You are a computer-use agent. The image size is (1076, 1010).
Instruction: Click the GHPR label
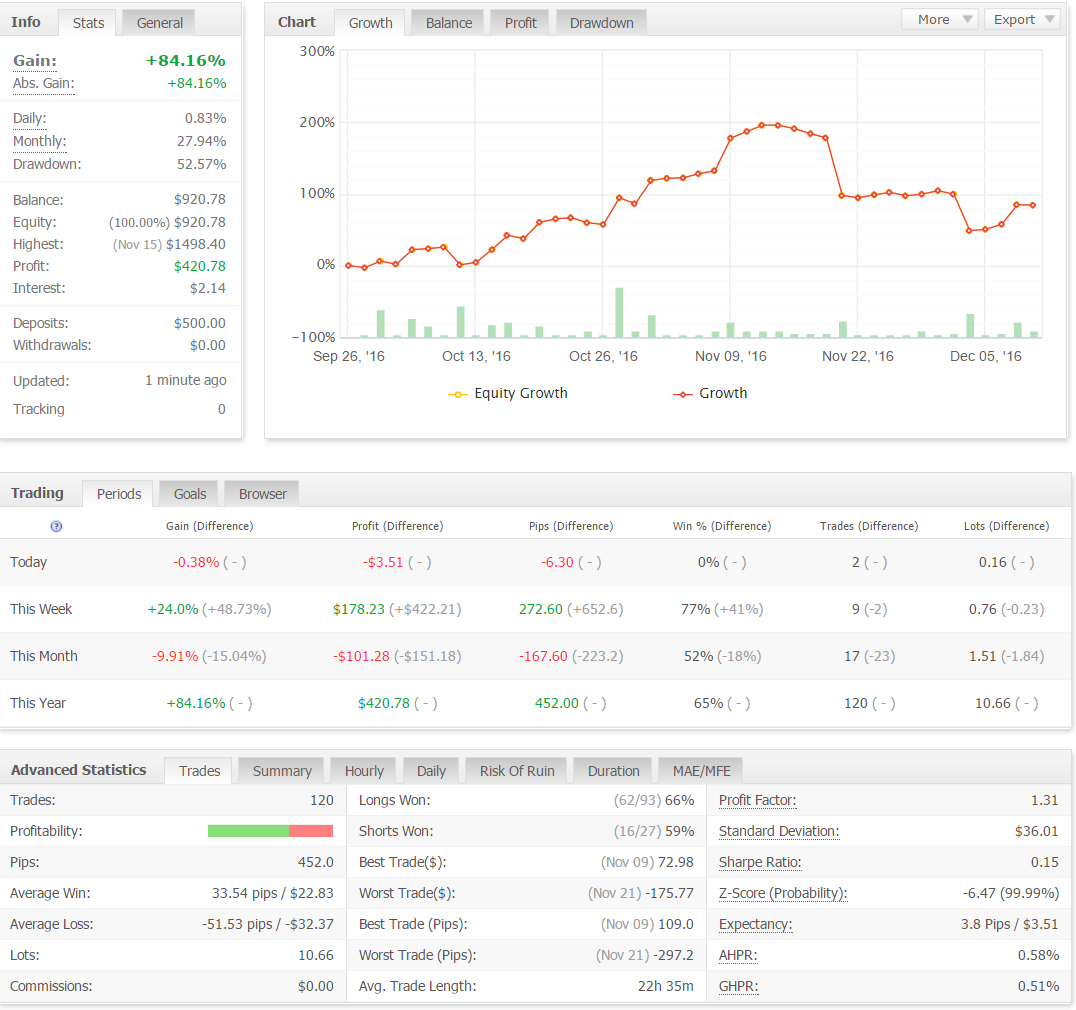(738, 987)
